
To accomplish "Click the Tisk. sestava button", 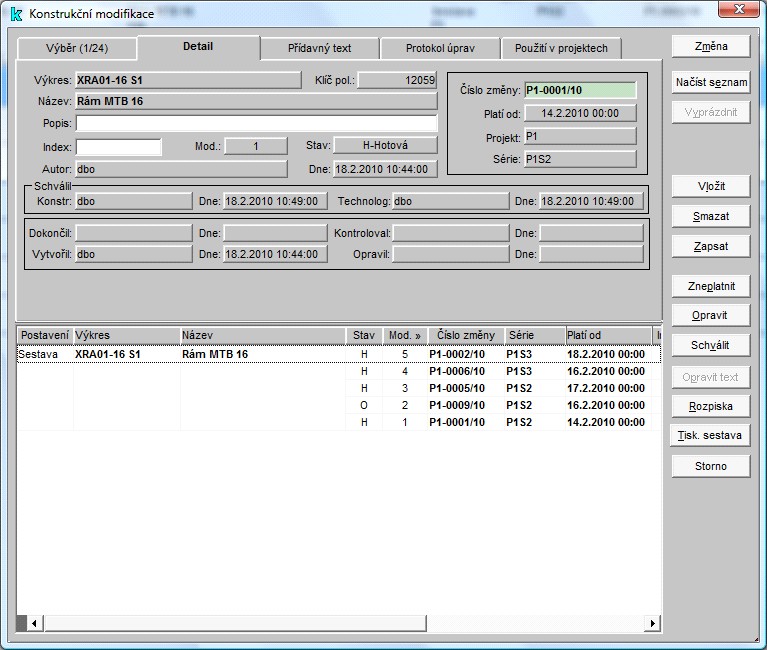I will click(710, 435).
